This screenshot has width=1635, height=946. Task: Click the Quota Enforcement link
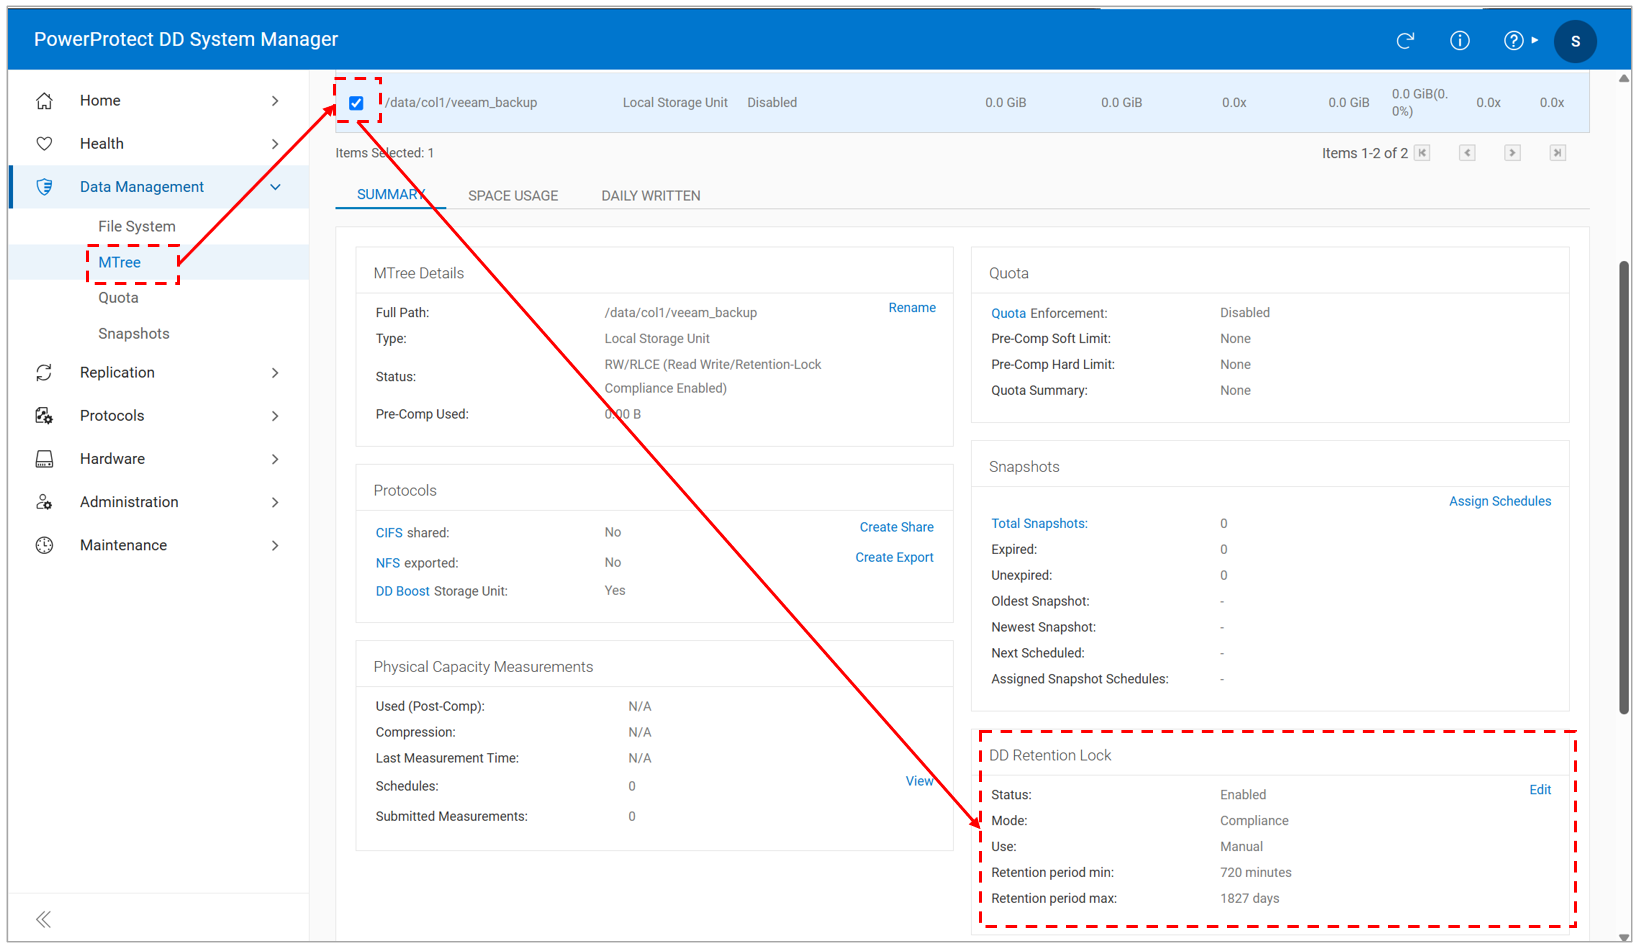coord(1008,313)
